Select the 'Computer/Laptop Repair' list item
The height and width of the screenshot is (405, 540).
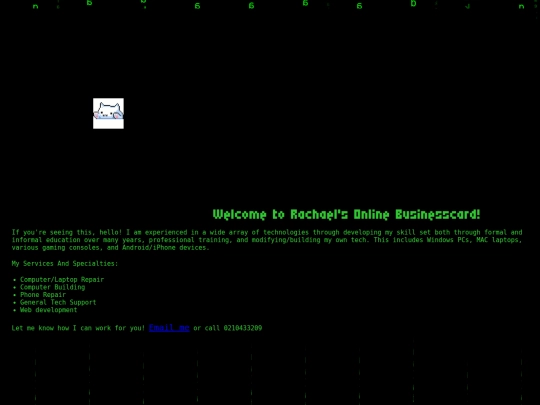tap(62, 280)
